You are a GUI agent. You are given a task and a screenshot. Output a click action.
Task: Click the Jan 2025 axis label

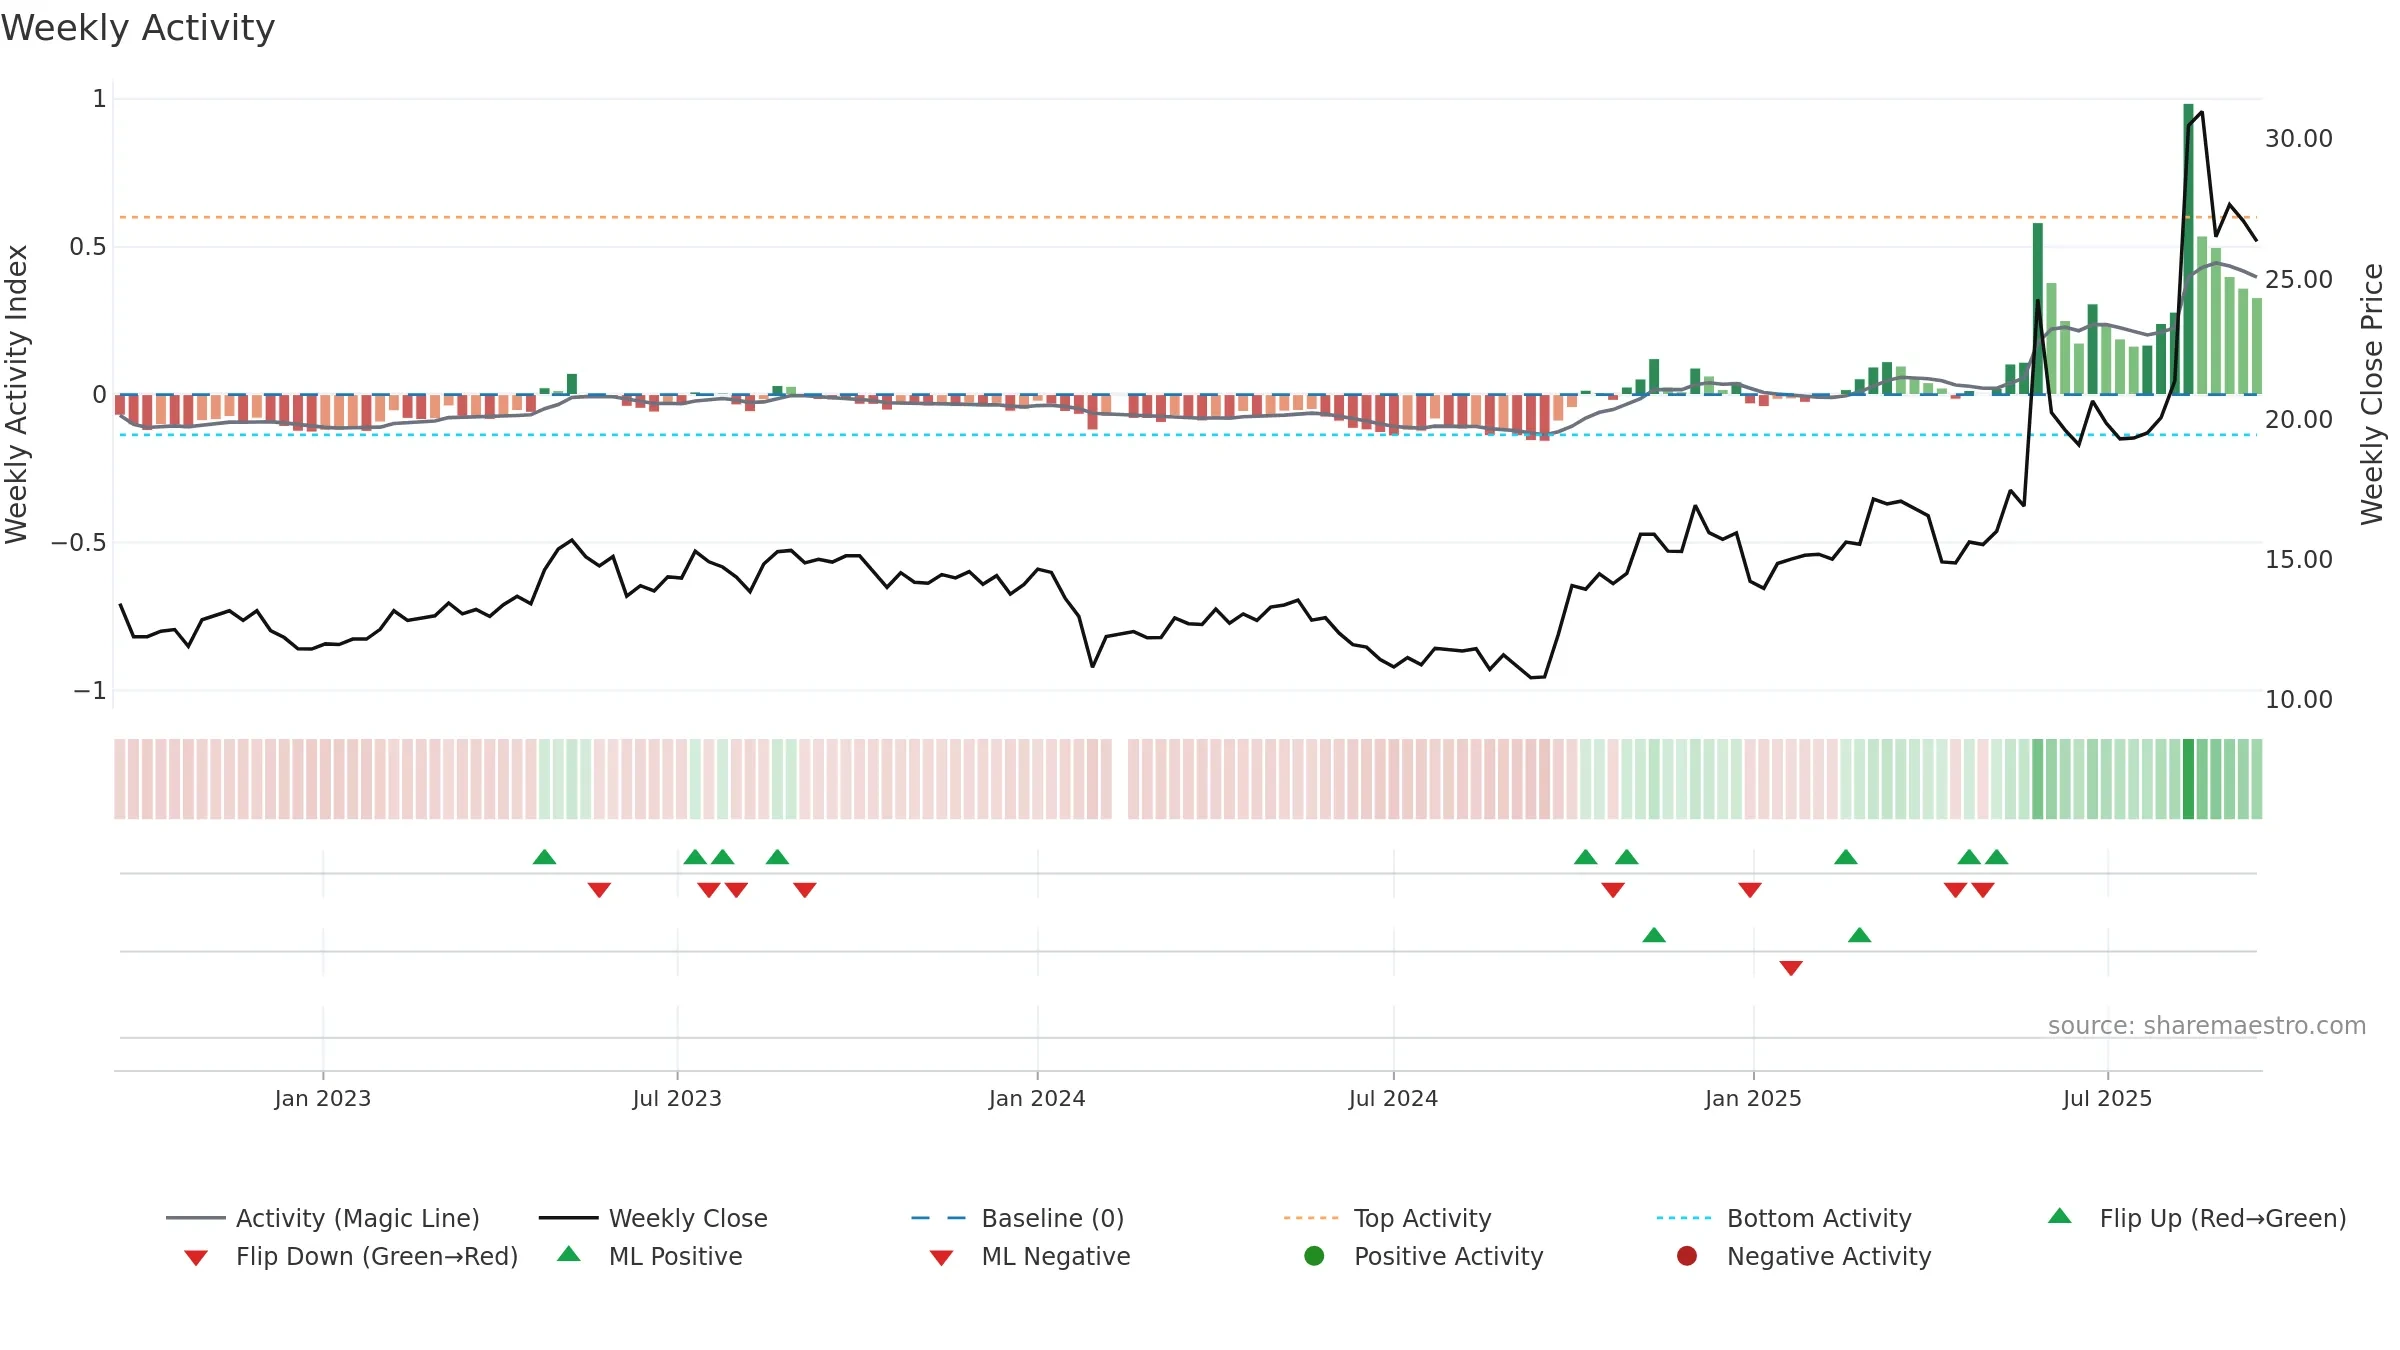click(1753, 1098)
